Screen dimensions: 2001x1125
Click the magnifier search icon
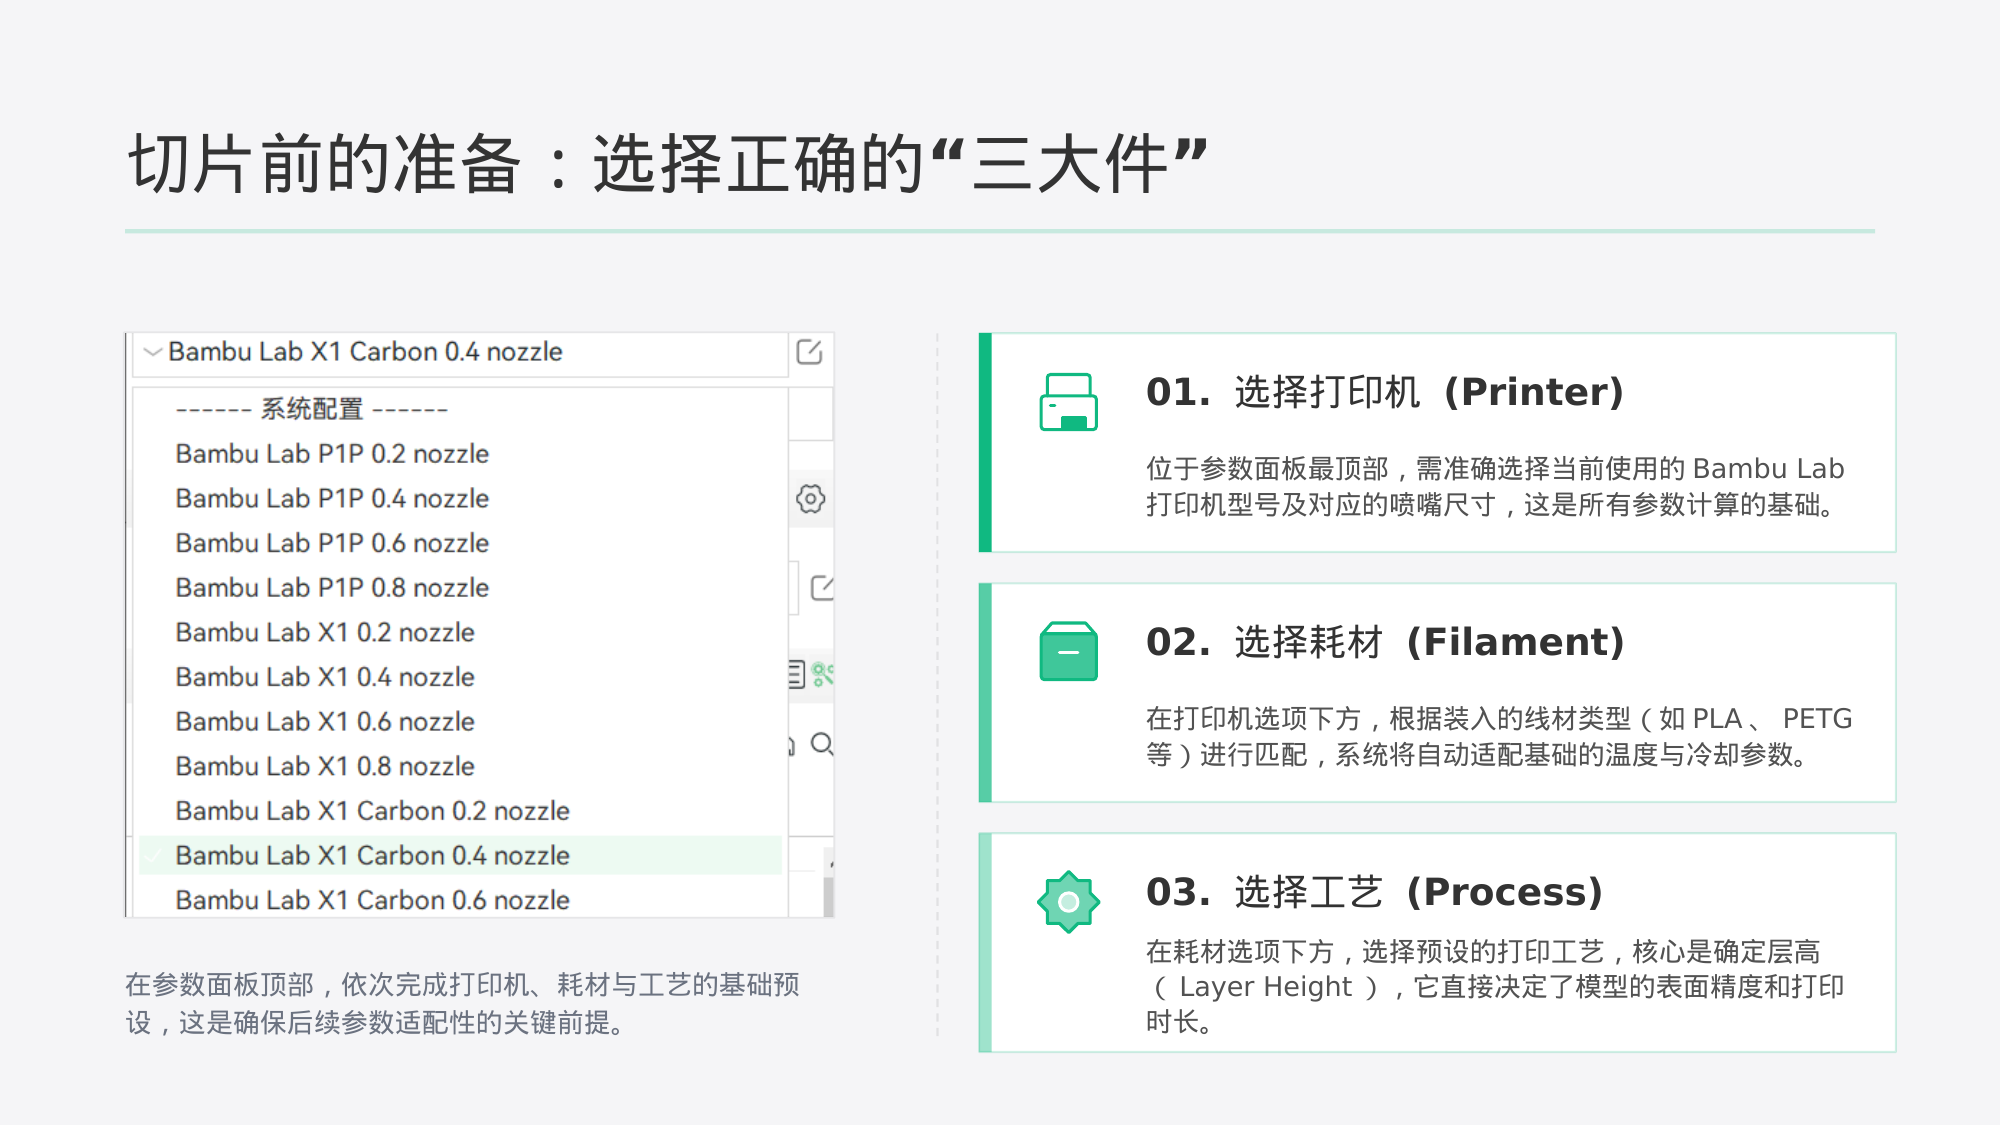(x=822, y=744)
